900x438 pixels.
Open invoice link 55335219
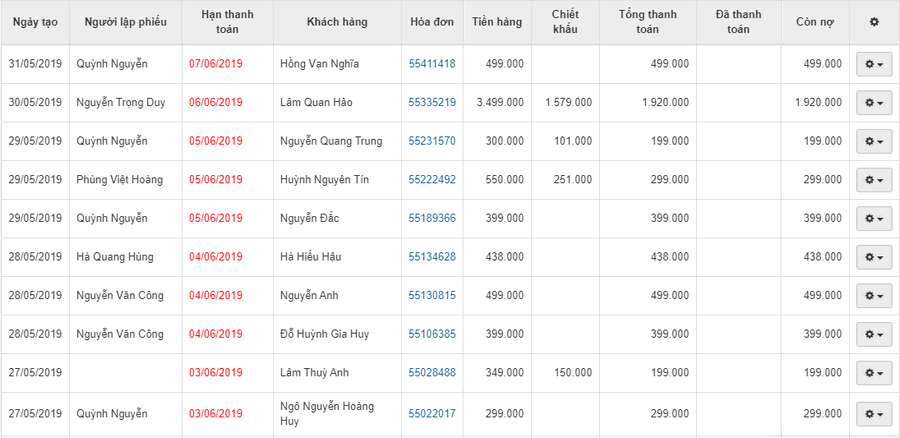click(432, 103)
